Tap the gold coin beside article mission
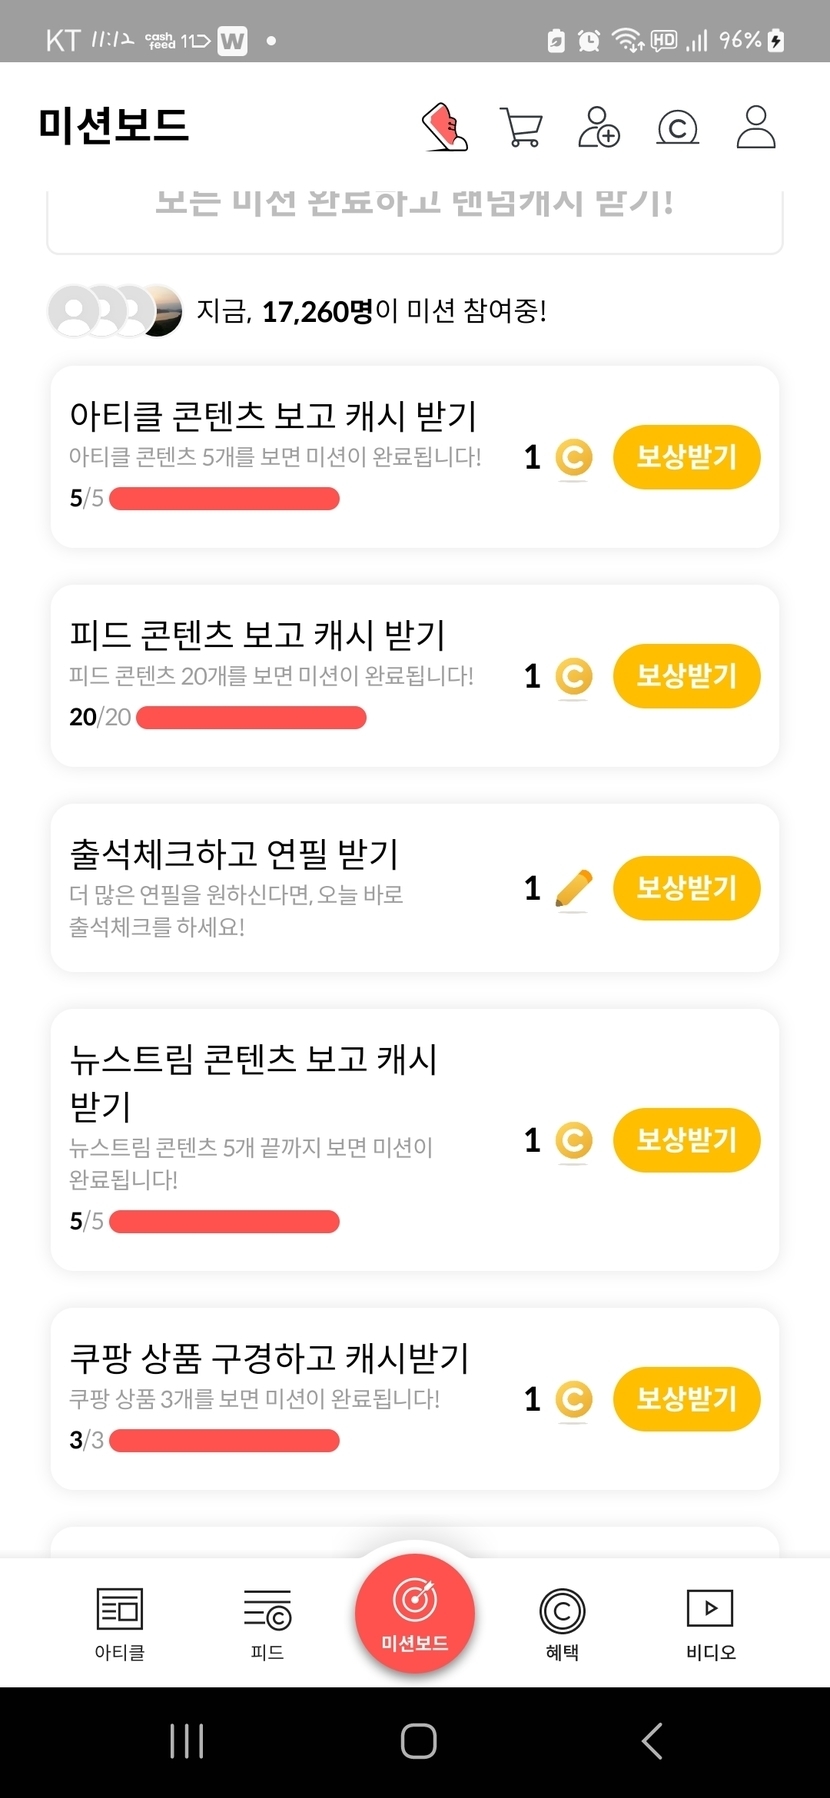 click(573, 458)
